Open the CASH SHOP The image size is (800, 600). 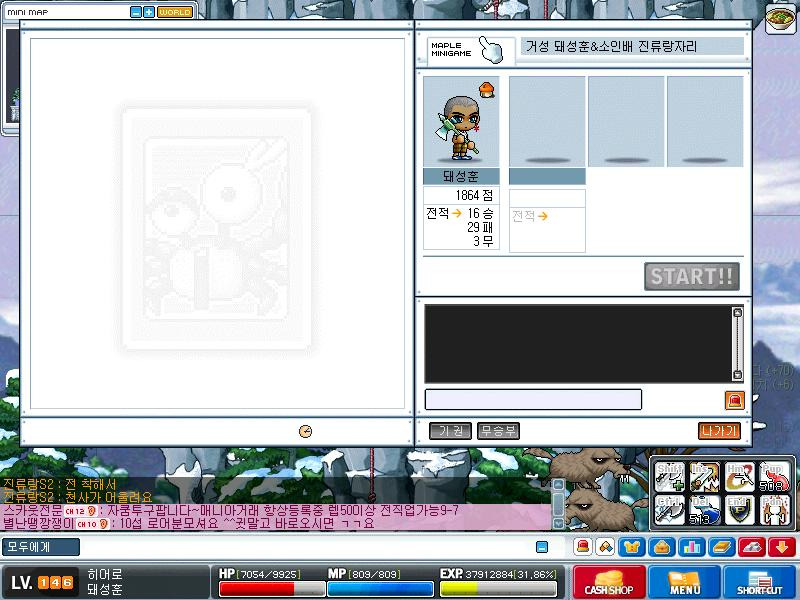609,582
